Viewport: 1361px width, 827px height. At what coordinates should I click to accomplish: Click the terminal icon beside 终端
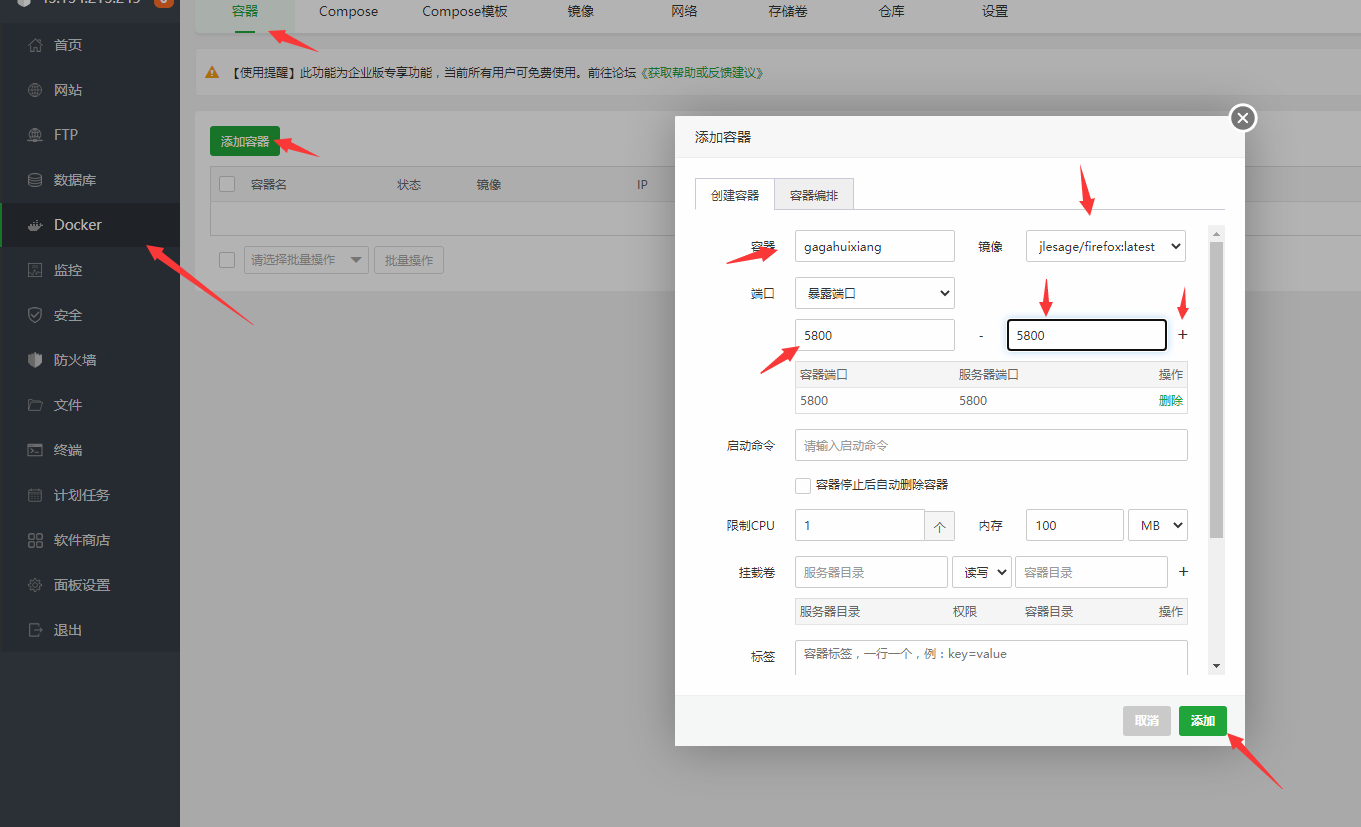click(36, 450)
